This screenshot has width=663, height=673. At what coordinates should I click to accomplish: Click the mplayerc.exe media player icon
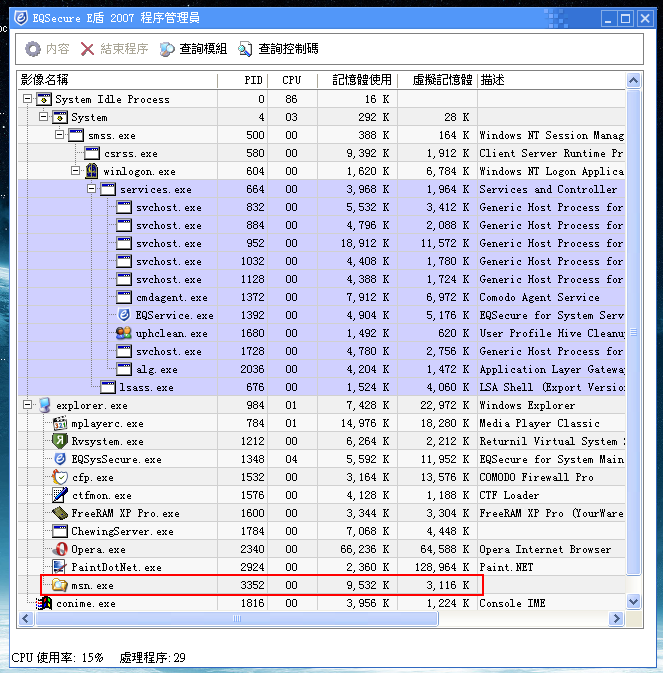[60, 423]
